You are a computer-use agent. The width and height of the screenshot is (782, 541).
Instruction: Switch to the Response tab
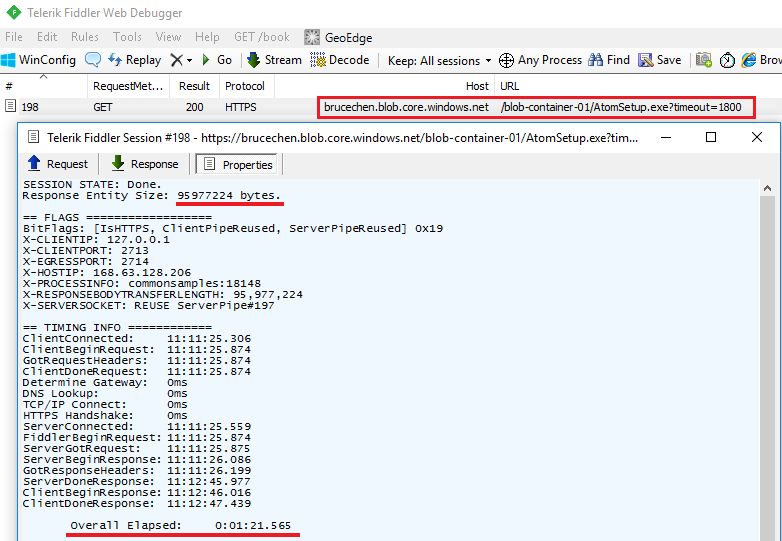[x=145, y=164]
